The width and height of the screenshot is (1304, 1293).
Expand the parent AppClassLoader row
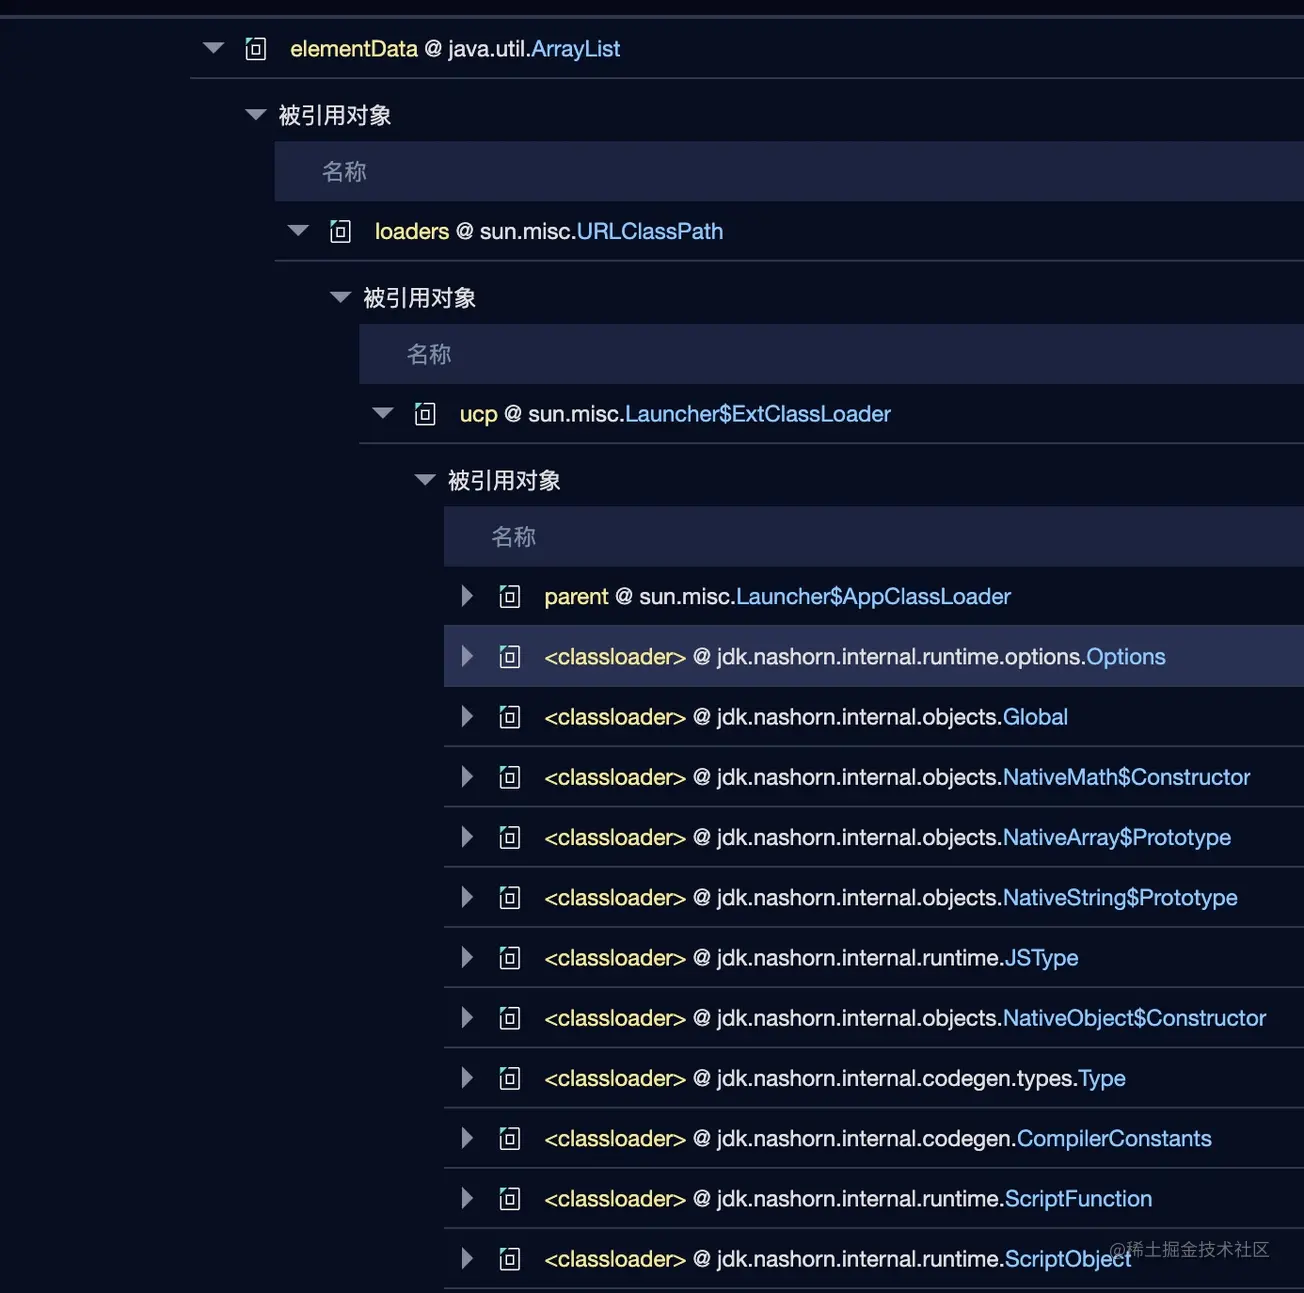[x=467, y=597]
